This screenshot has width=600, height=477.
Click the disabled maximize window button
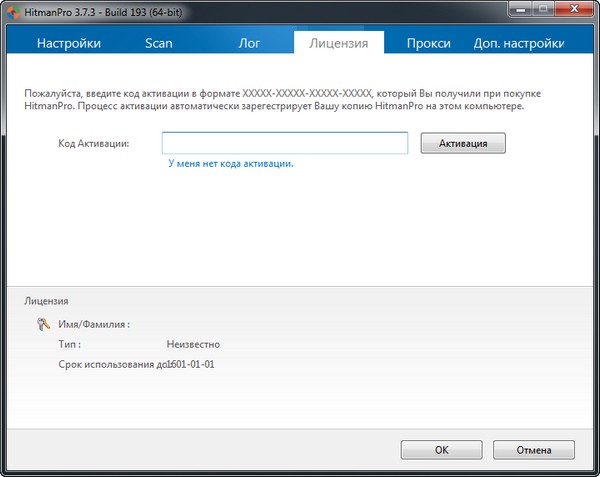pos(543,9)
